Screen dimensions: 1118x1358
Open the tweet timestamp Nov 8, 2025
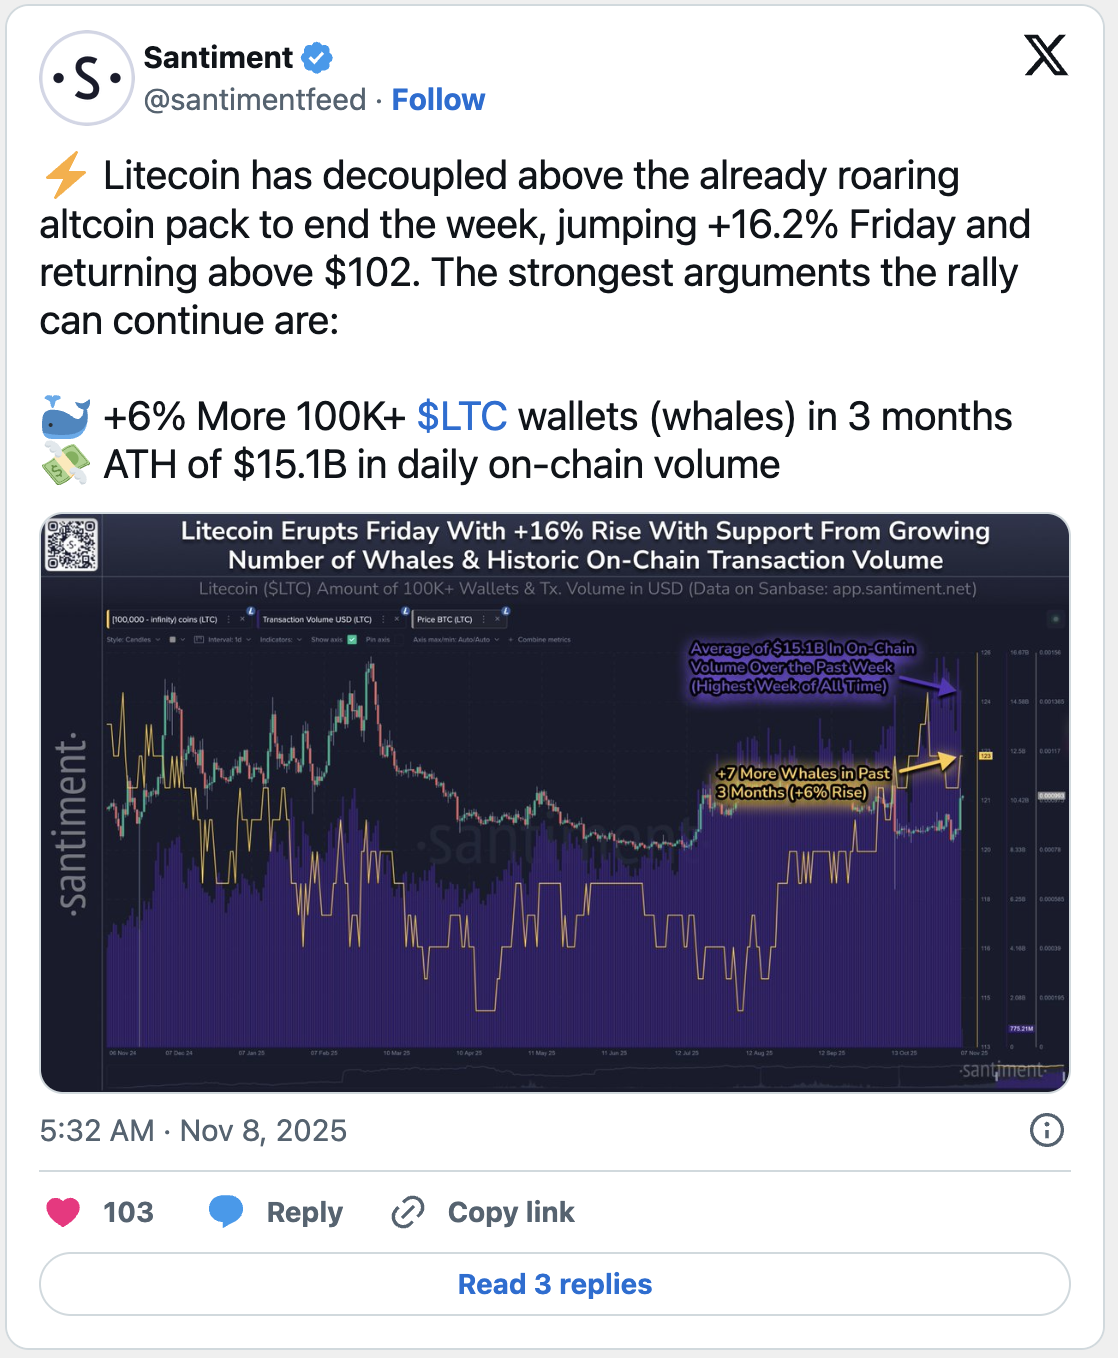point(193,1130)
